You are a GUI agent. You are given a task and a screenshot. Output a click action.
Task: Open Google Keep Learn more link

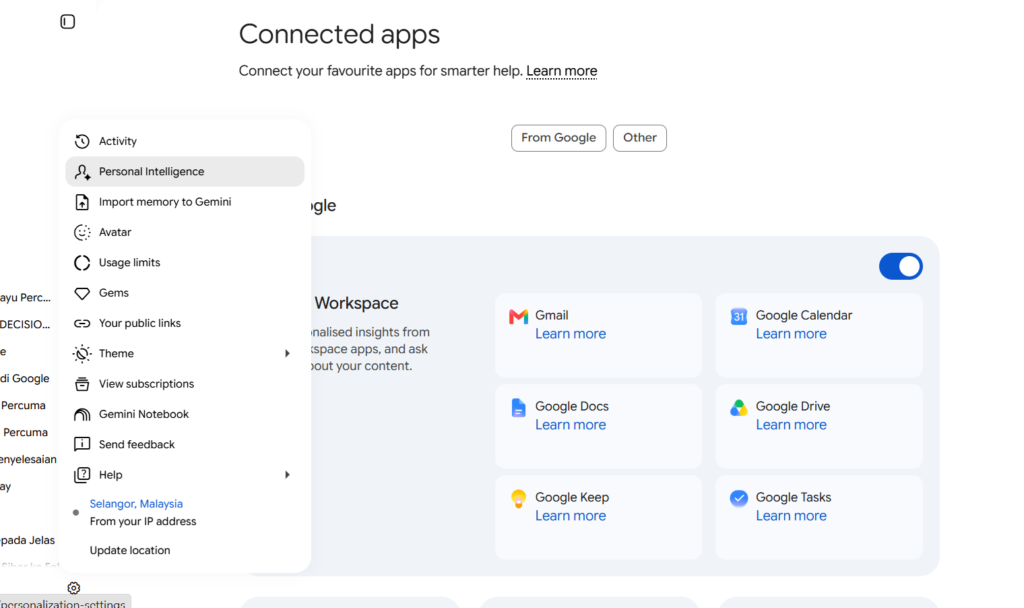coord(571,516)
